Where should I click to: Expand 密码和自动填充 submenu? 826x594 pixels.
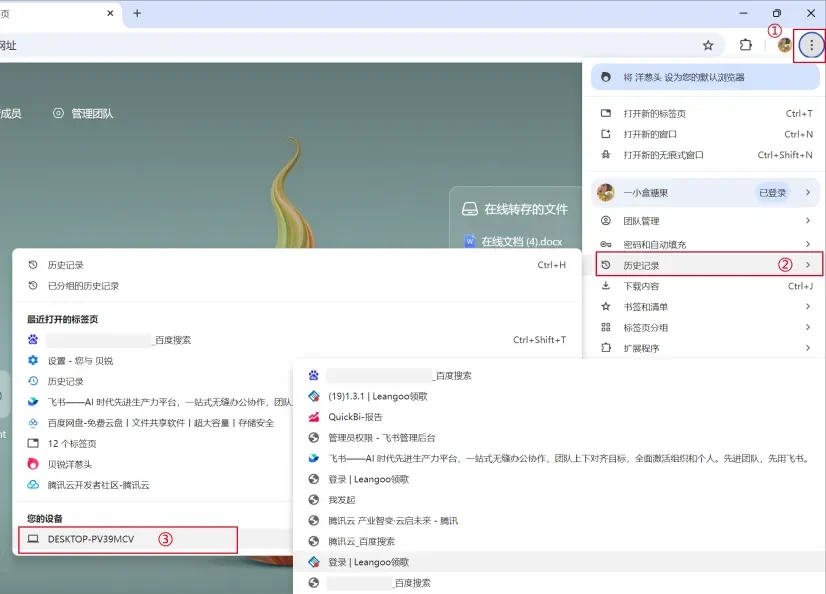[x=707, y=244]
